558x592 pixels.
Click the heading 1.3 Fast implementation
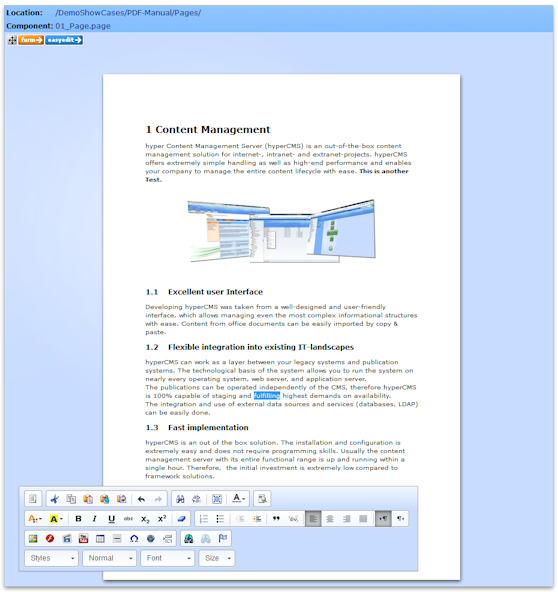tap(197, 427)
